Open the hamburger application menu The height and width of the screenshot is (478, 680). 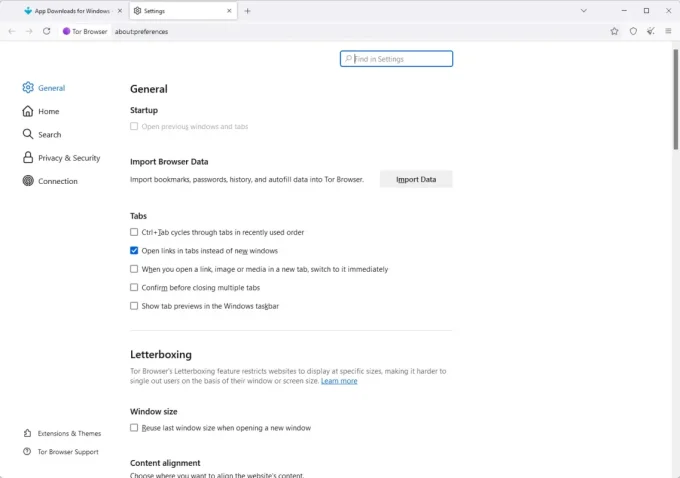coord(668,31)
